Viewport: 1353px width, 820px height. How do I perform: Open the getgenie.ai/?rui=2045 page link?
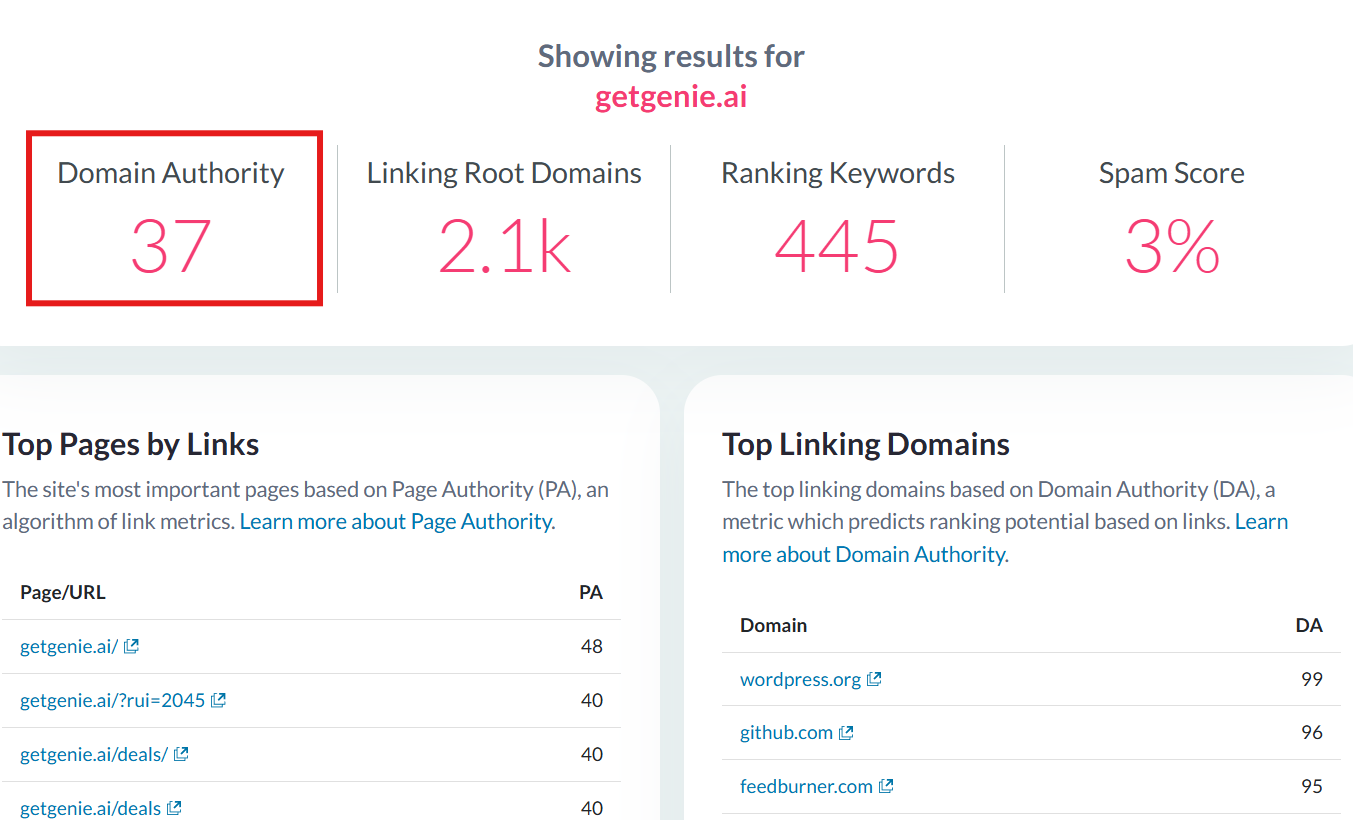pyautogui.click(x=113, y=700)
